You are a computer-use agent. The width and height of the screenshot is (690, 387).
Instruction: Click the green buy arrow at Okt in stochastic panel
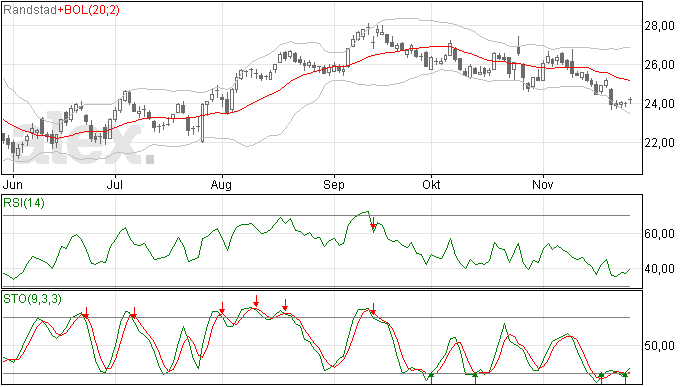tap(431, 379)
